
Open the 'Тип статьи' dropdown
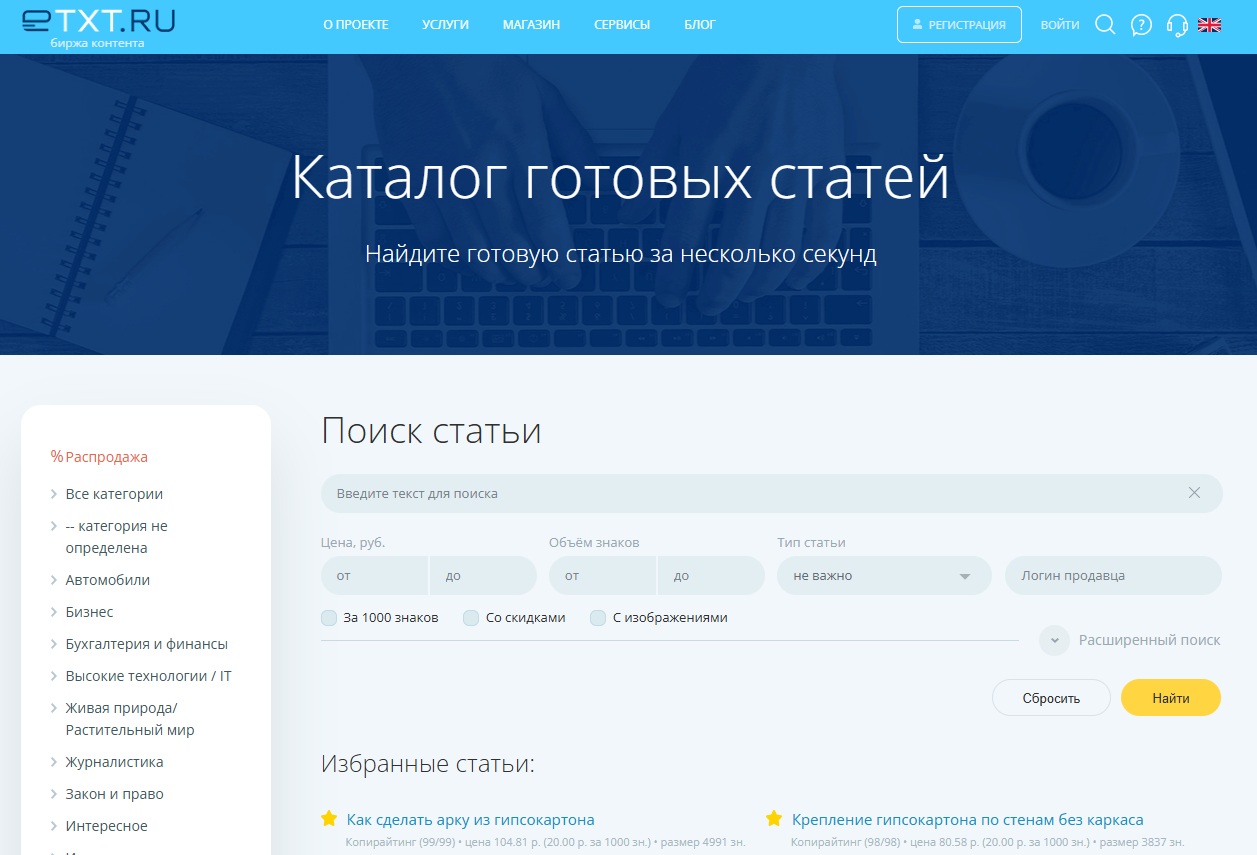pos(883,576)
